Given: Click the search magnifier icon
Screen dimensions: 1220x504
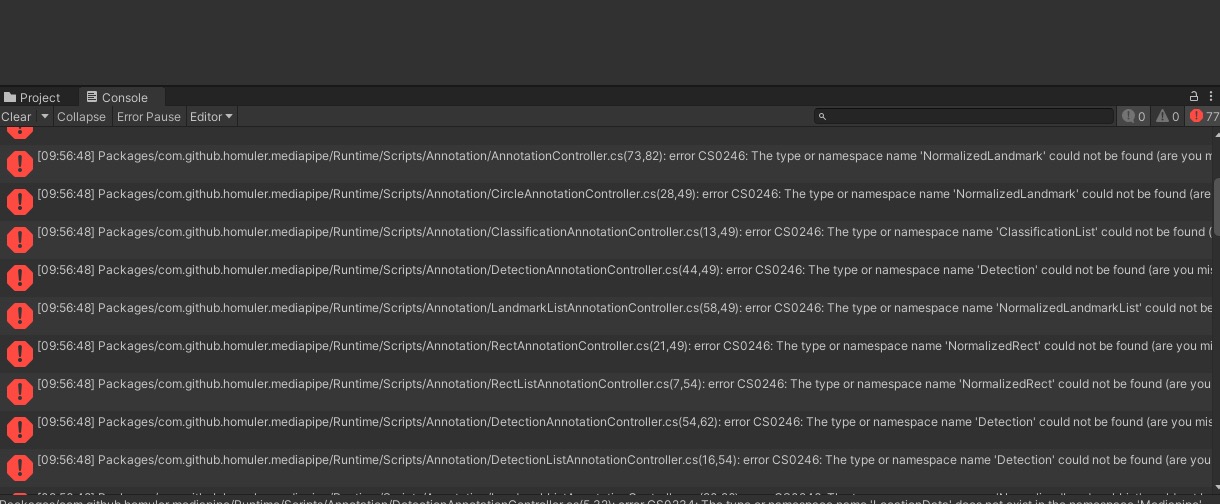Looking at the screenshot, I should 822,117.
